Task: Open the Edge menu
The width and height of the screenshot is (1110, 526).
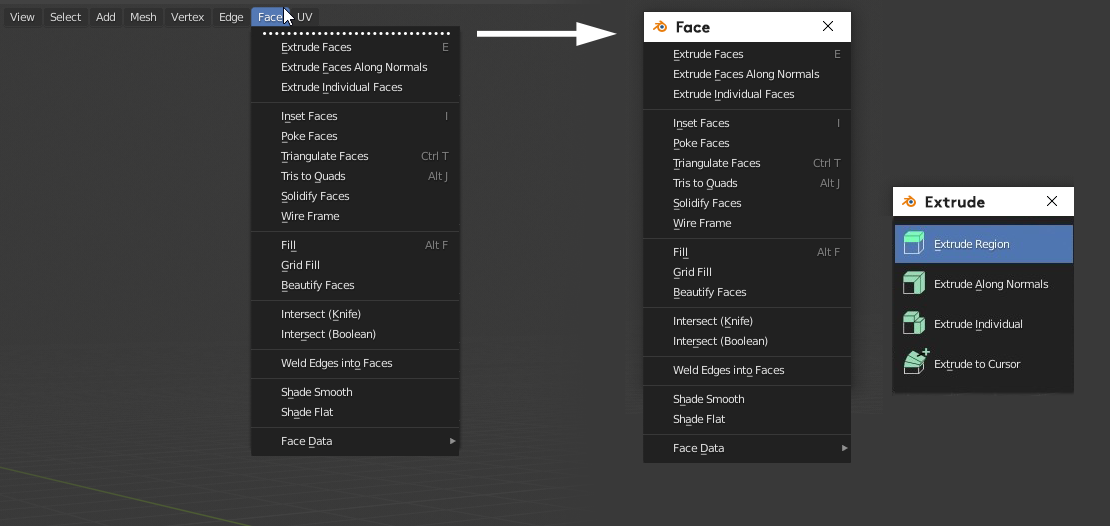Action: (x=231, y=17)
